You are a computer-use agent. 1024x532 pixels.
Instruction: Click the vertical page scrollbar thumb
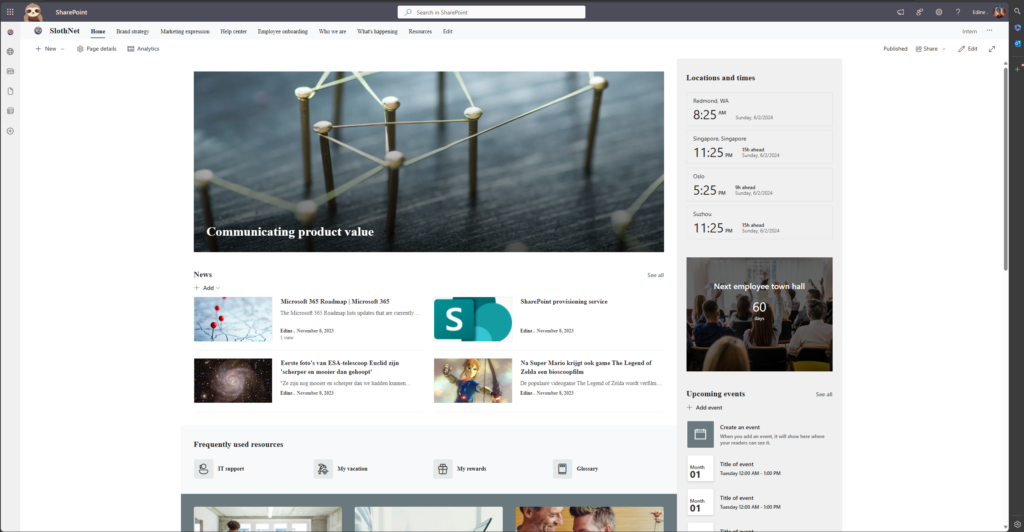(1006, 168)
